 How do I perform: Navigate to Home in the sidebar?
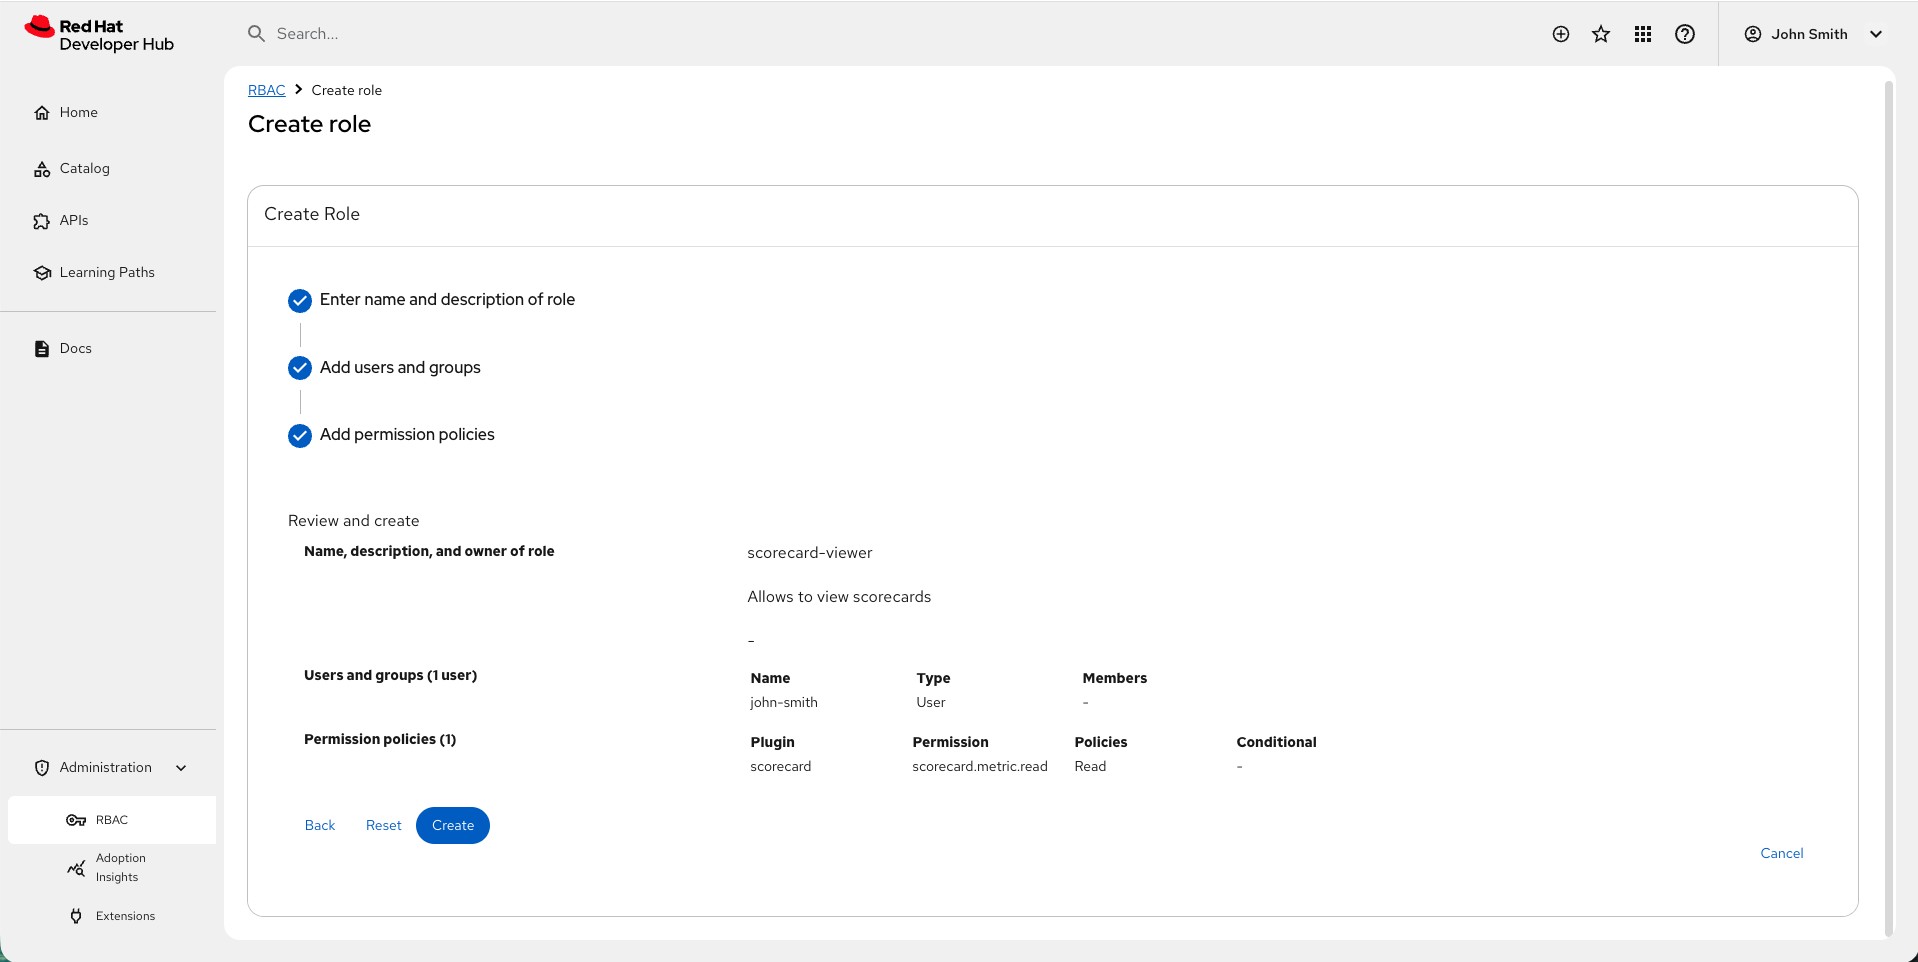pyautogui.click(x=41, y=112)
